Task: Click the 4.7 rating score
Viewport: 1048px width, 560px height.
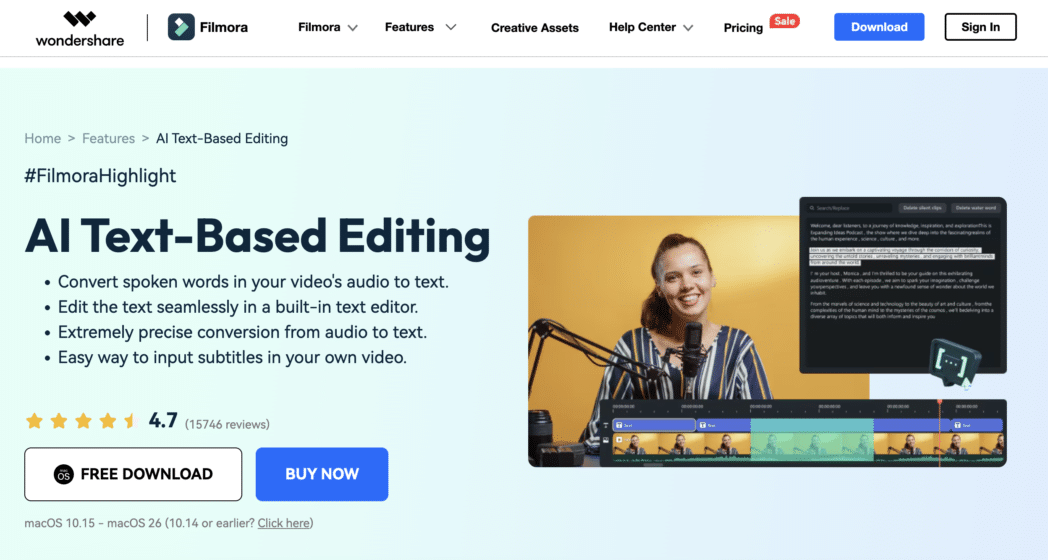Action: [162, 420]
